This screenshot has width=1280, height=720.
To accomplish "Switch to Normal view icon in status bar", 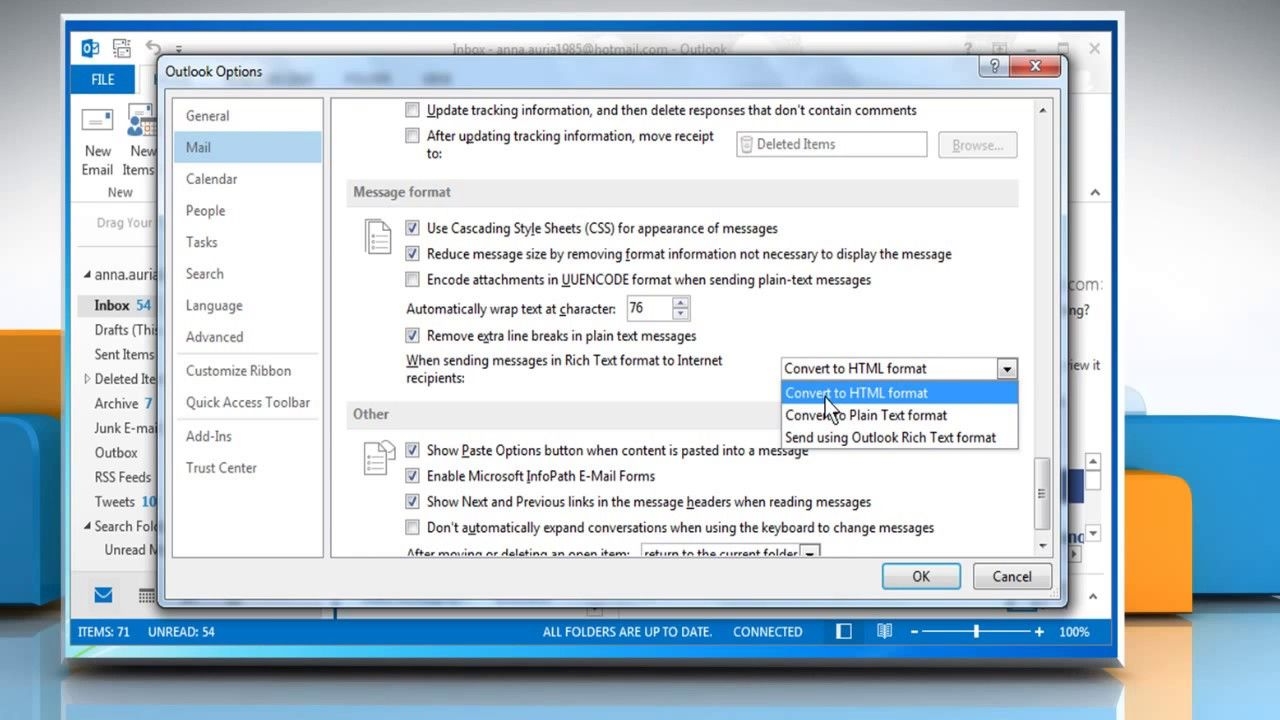I will 844,631.
